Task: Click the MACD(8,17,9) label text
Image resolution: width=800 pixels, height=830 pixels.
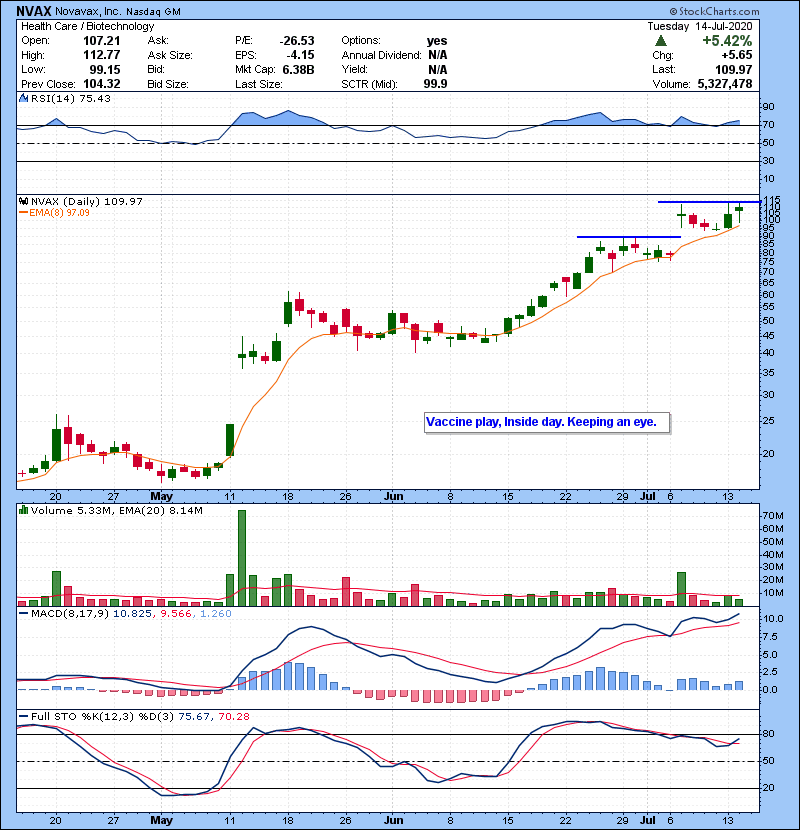Action: pos(70,614)
